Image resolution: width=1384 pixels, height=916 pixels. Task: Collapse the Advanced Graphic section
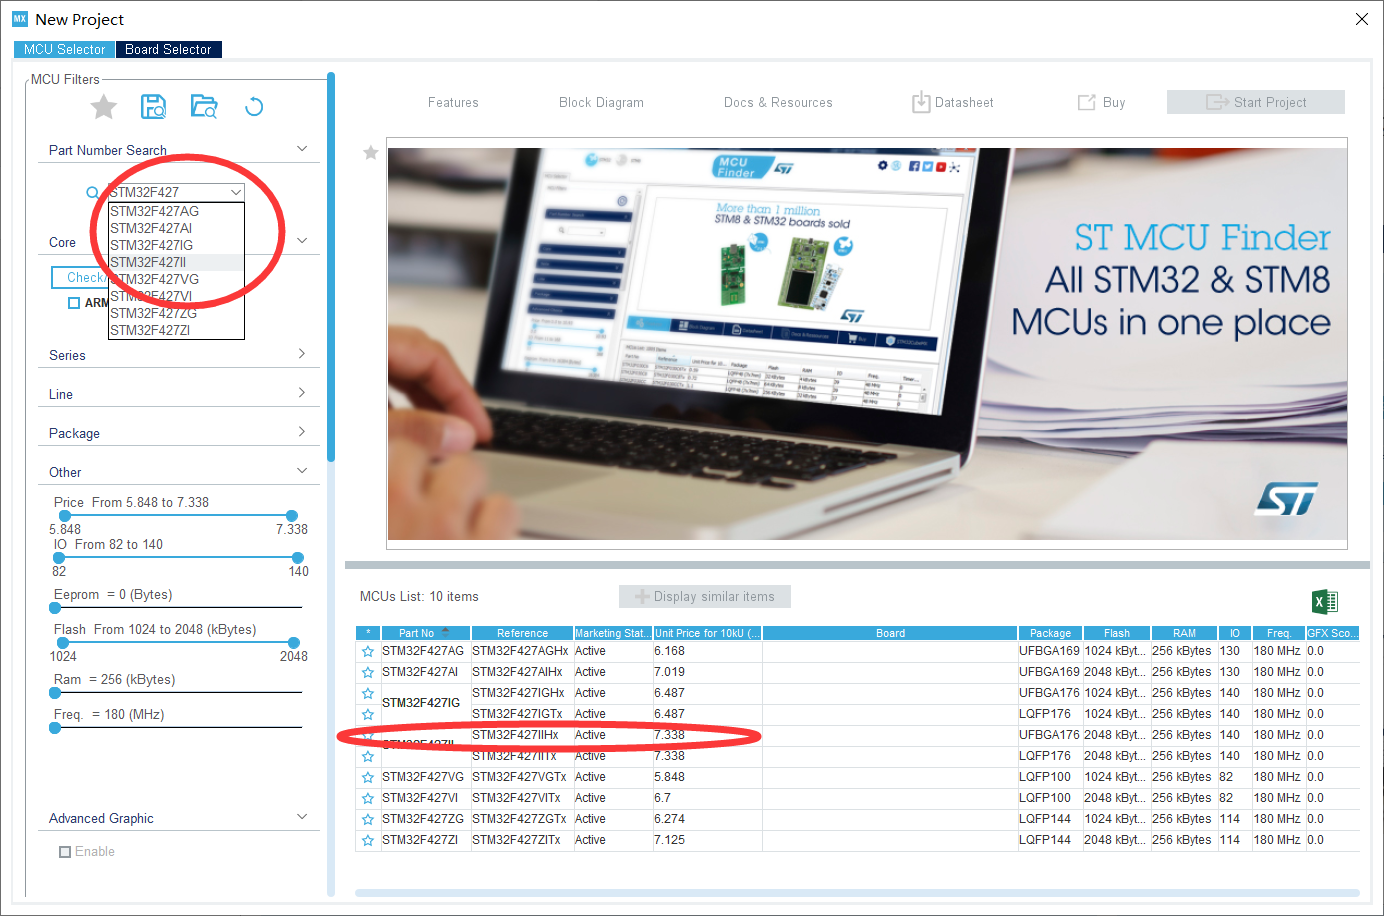[302, 817]
